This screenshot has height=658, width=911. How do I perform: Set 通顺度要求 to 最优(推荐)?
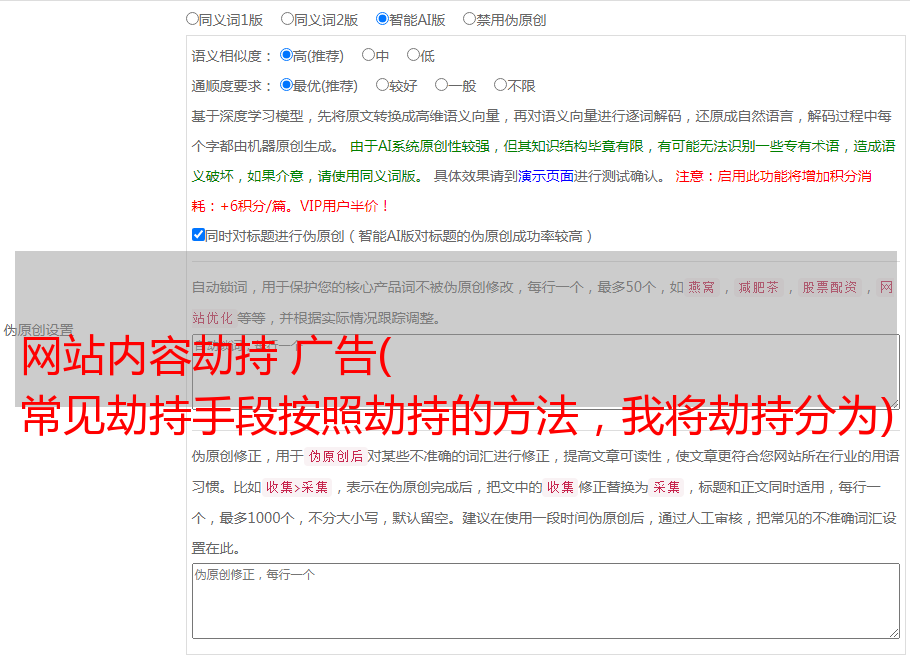[x=286, y=85]
